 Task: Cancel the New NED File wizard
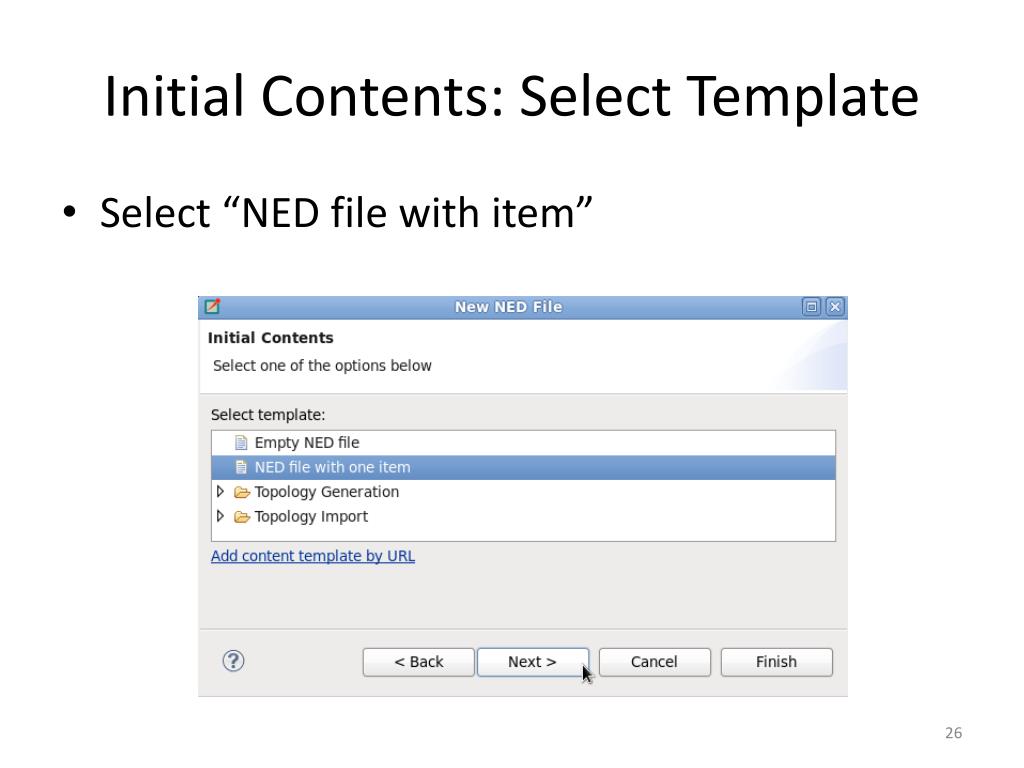pos(654,662)
